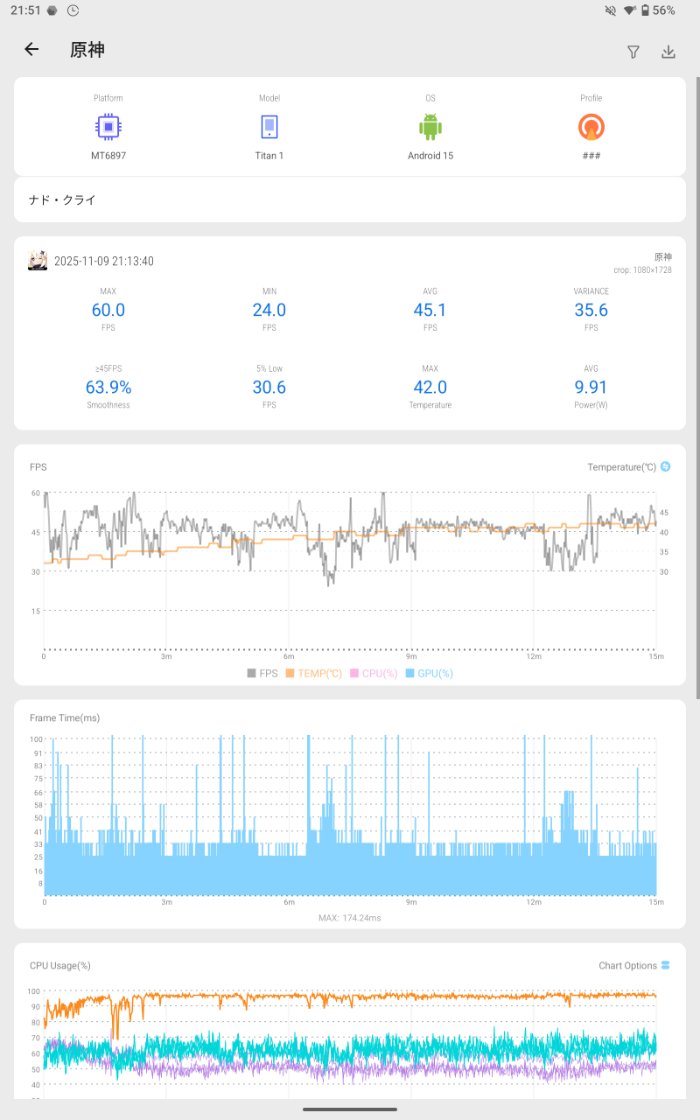The height and width of the screenshot is (1120, 700).
Task: Toggle the TEMP(°C) series in legend
Action: pos(312,673)
